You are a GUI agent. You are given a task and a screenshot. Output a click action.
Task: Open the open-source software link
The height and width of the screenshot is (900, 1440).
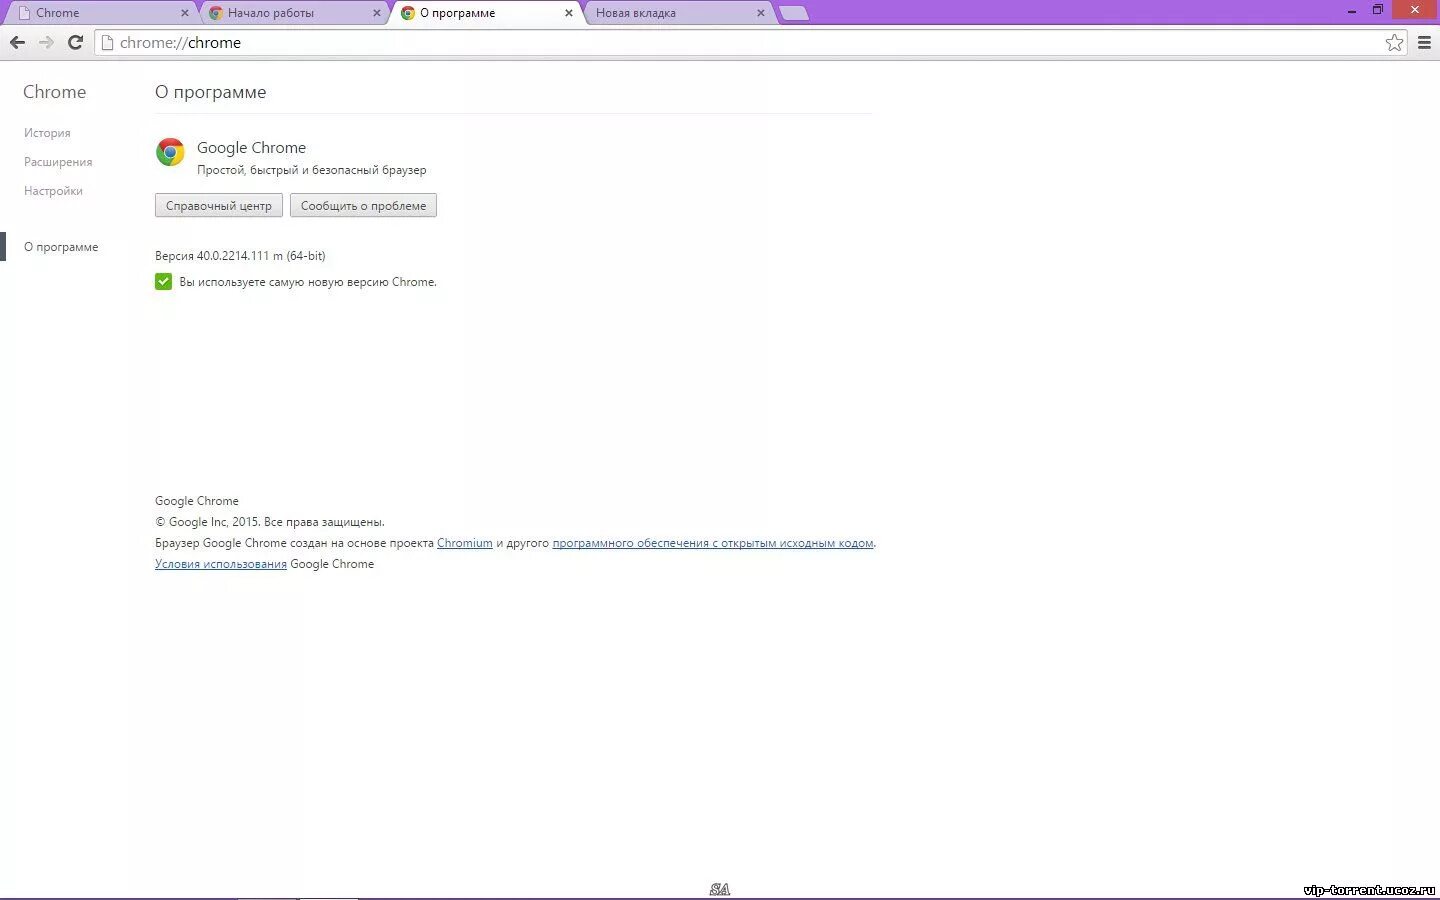pyautogui.click(x=713, y=543)
